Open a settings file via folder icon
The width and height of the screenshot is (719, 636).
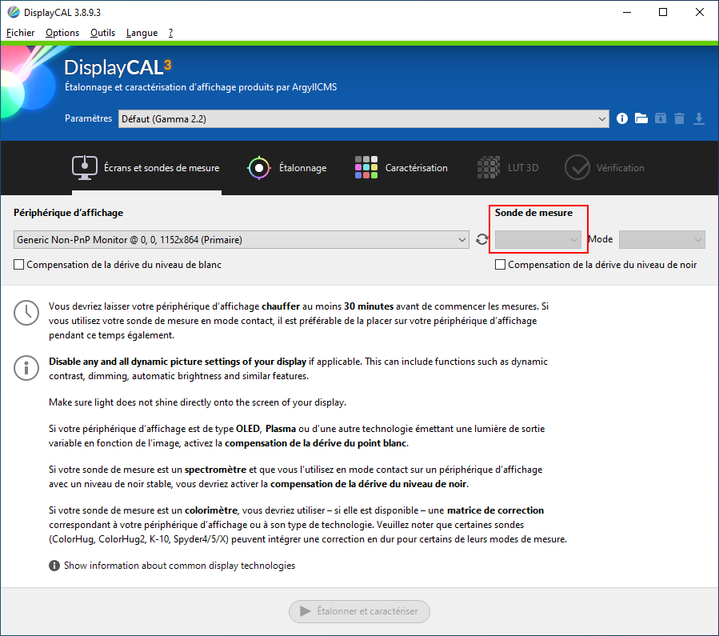641,118
